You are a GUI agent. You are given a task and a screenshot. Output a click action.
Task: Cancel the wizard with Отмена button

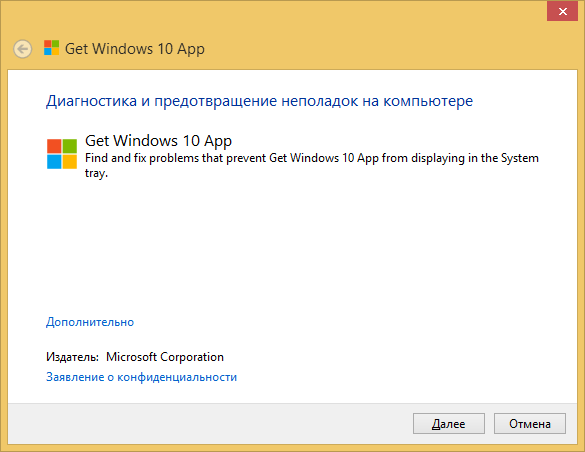(x=530, y=424)
